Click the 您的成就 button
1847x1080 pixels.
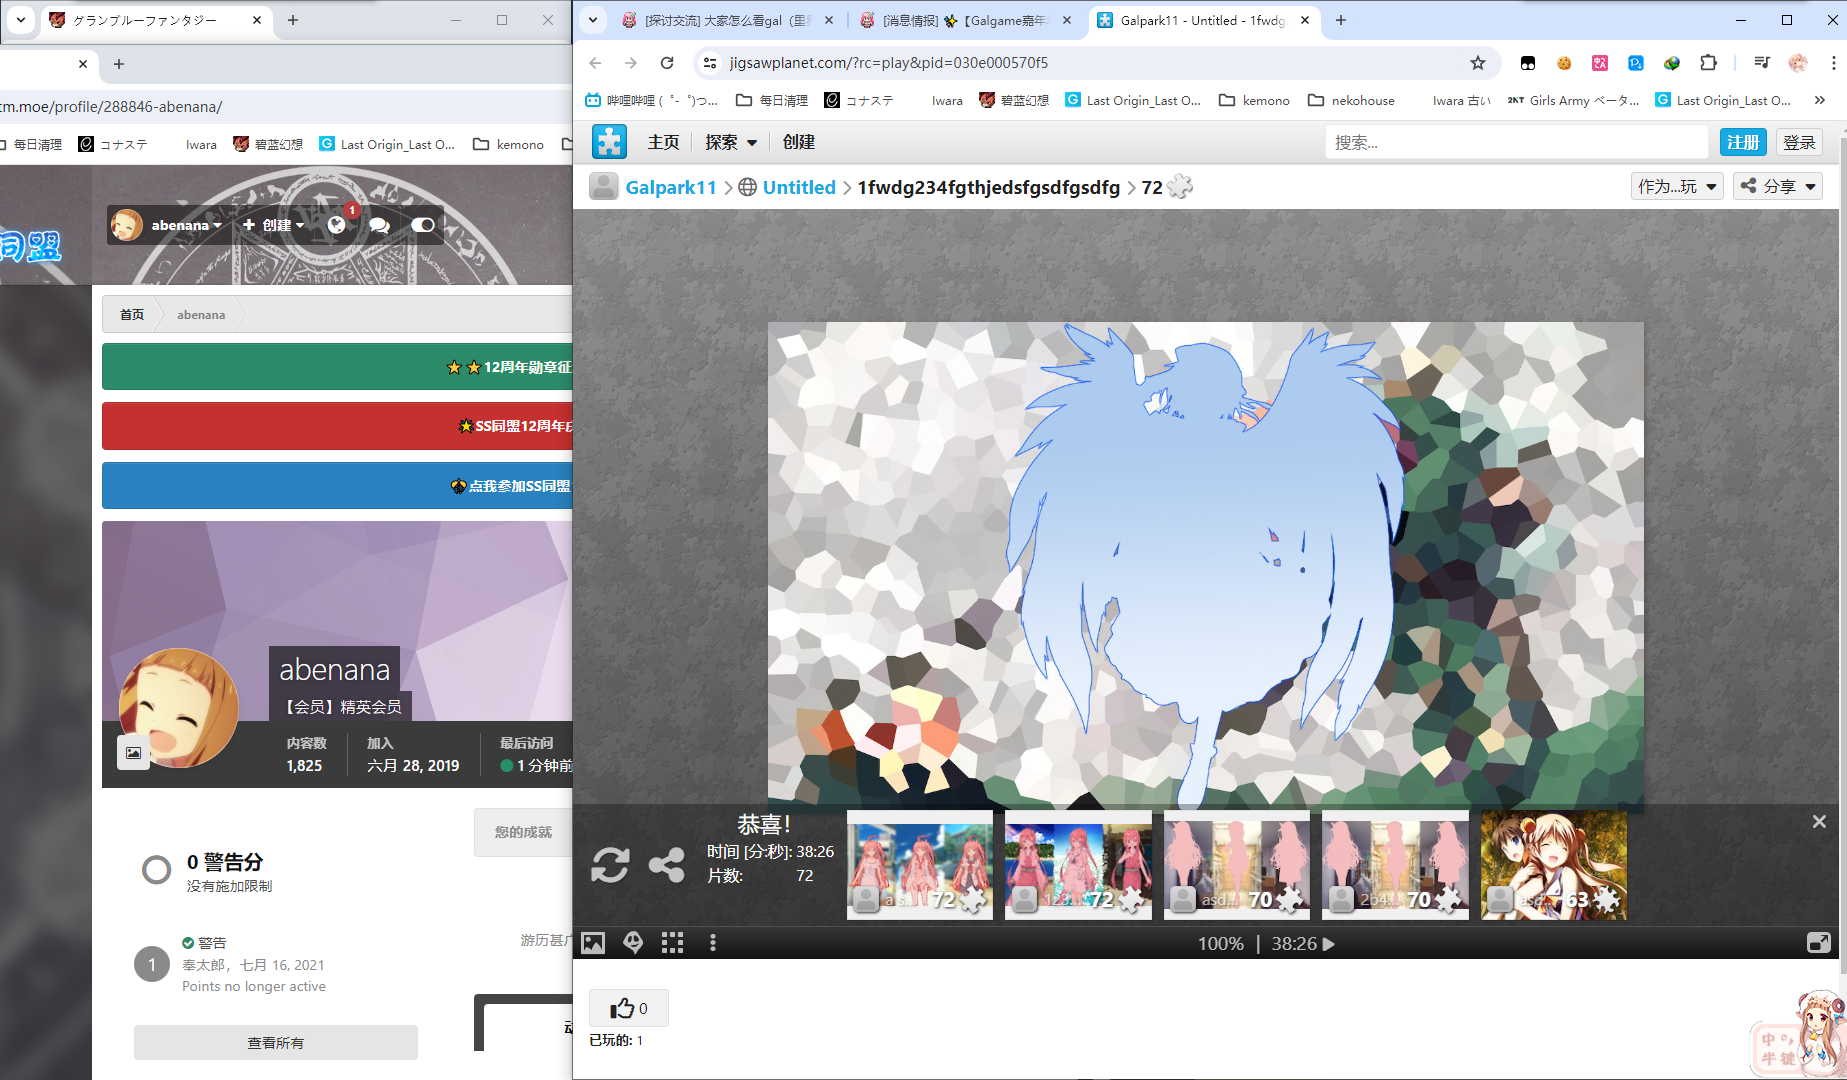pos(523,832)
